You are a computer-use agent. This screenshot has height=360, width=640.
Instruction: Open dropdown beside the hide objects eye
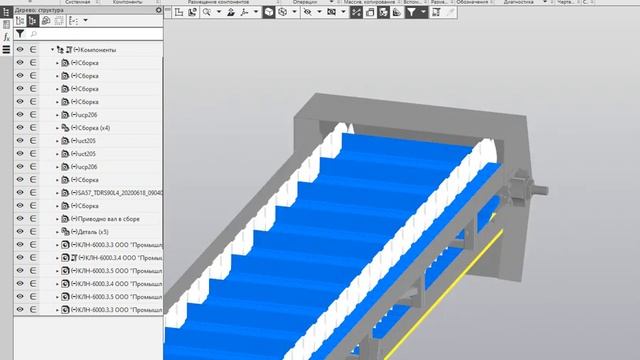[319, 12]
